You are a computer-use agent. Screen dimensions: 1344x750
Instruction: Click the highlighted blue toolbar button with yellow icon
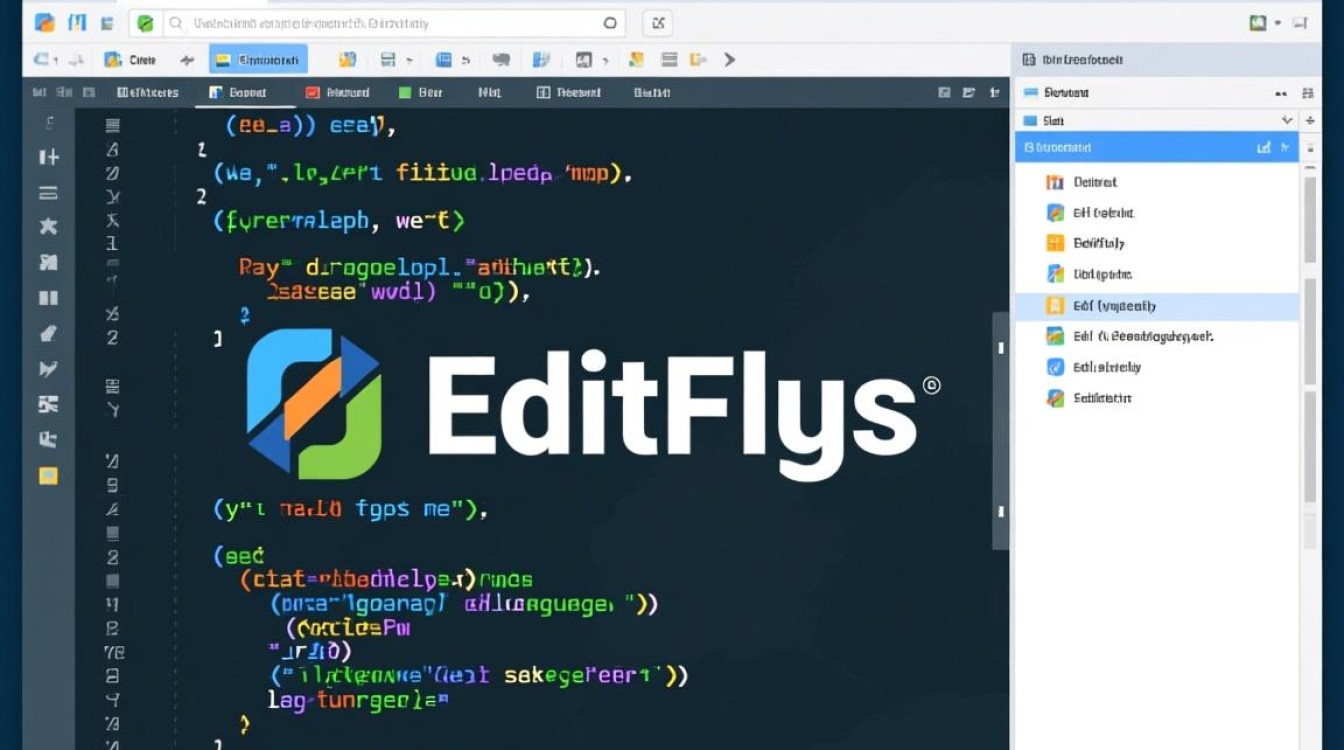pos(258,60)
